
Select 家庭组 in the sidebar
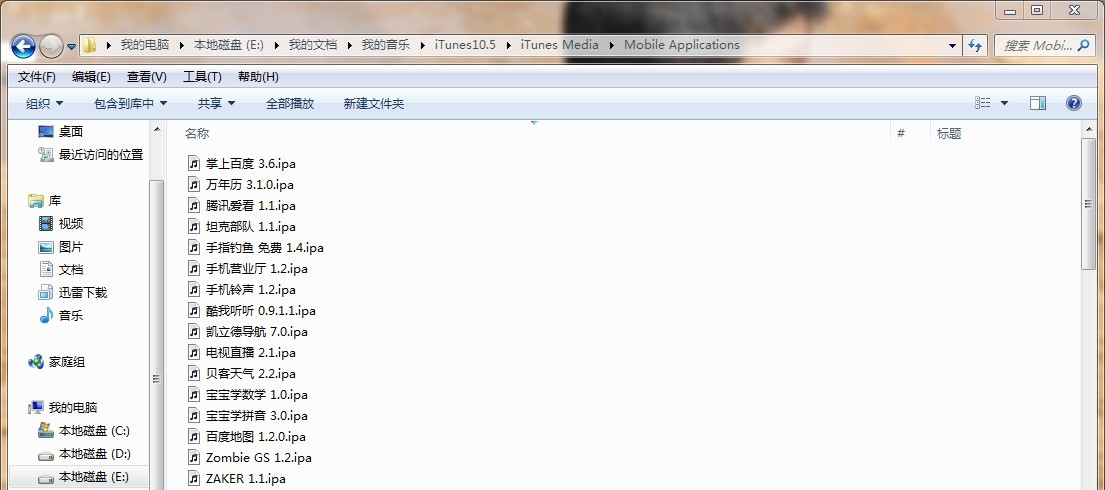pyautogui.click(x=66, y=362)
